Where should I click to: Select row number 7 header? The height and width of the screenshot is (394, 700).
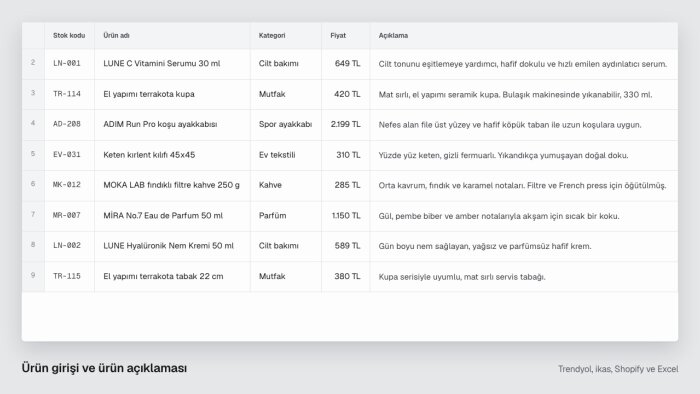click(33, 216)
